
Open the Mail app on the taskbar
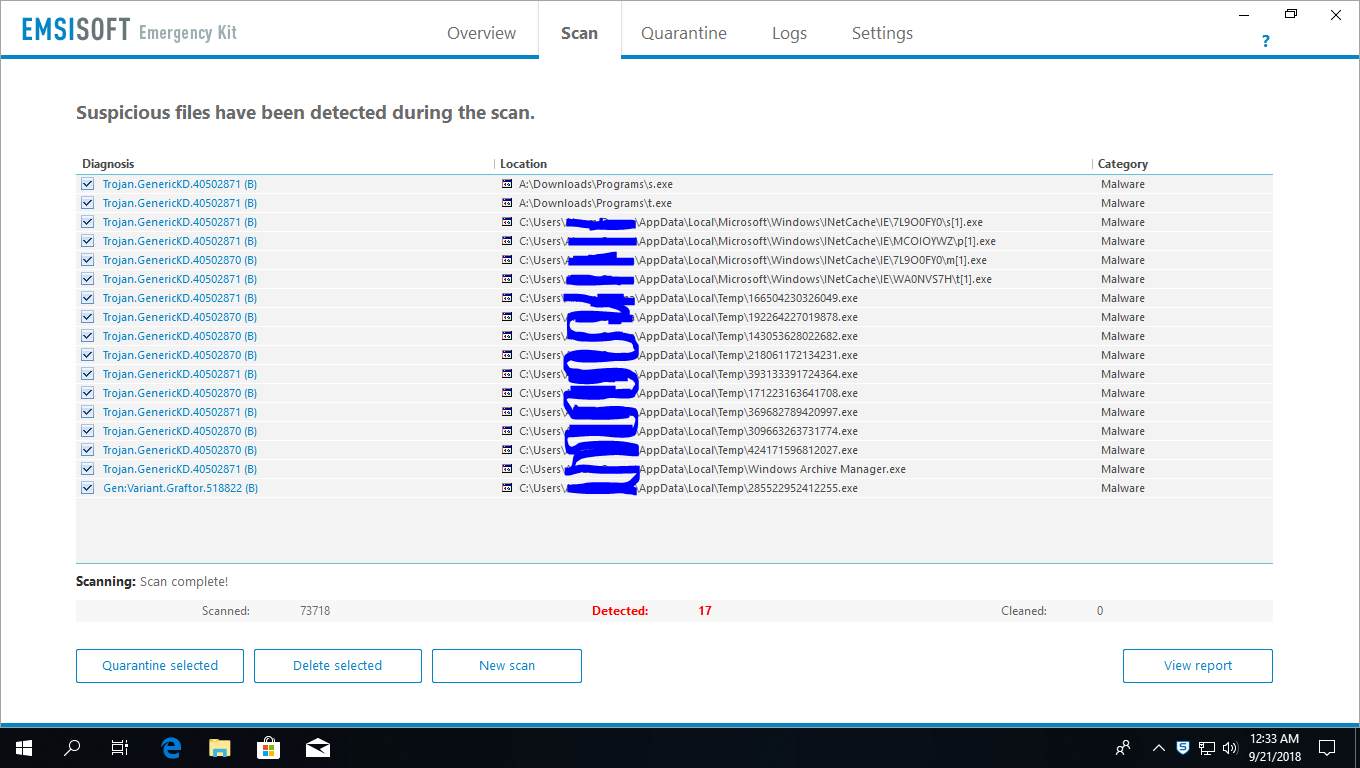[x=318, y=747]
